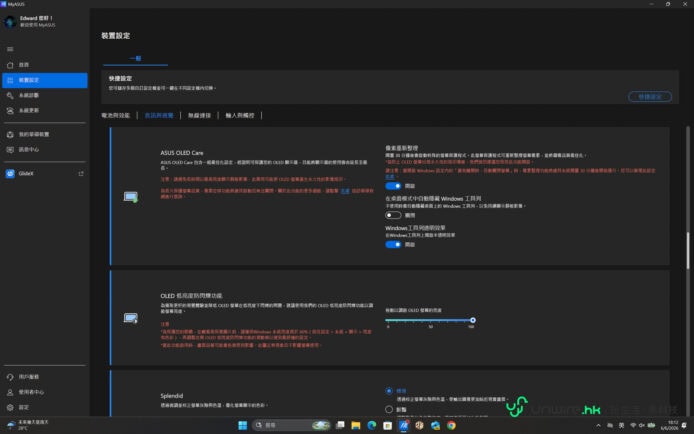Open the hamburger menu in the sidebar
The image size is (694, 434).
pos(10,49)
